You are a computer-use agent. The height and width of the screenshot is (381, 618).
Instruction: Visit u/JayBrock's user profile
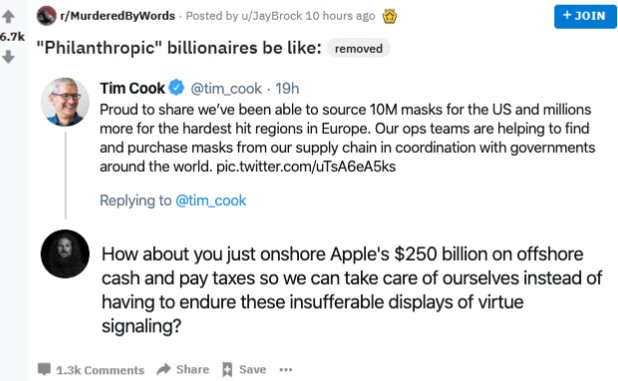pos(277,16)
